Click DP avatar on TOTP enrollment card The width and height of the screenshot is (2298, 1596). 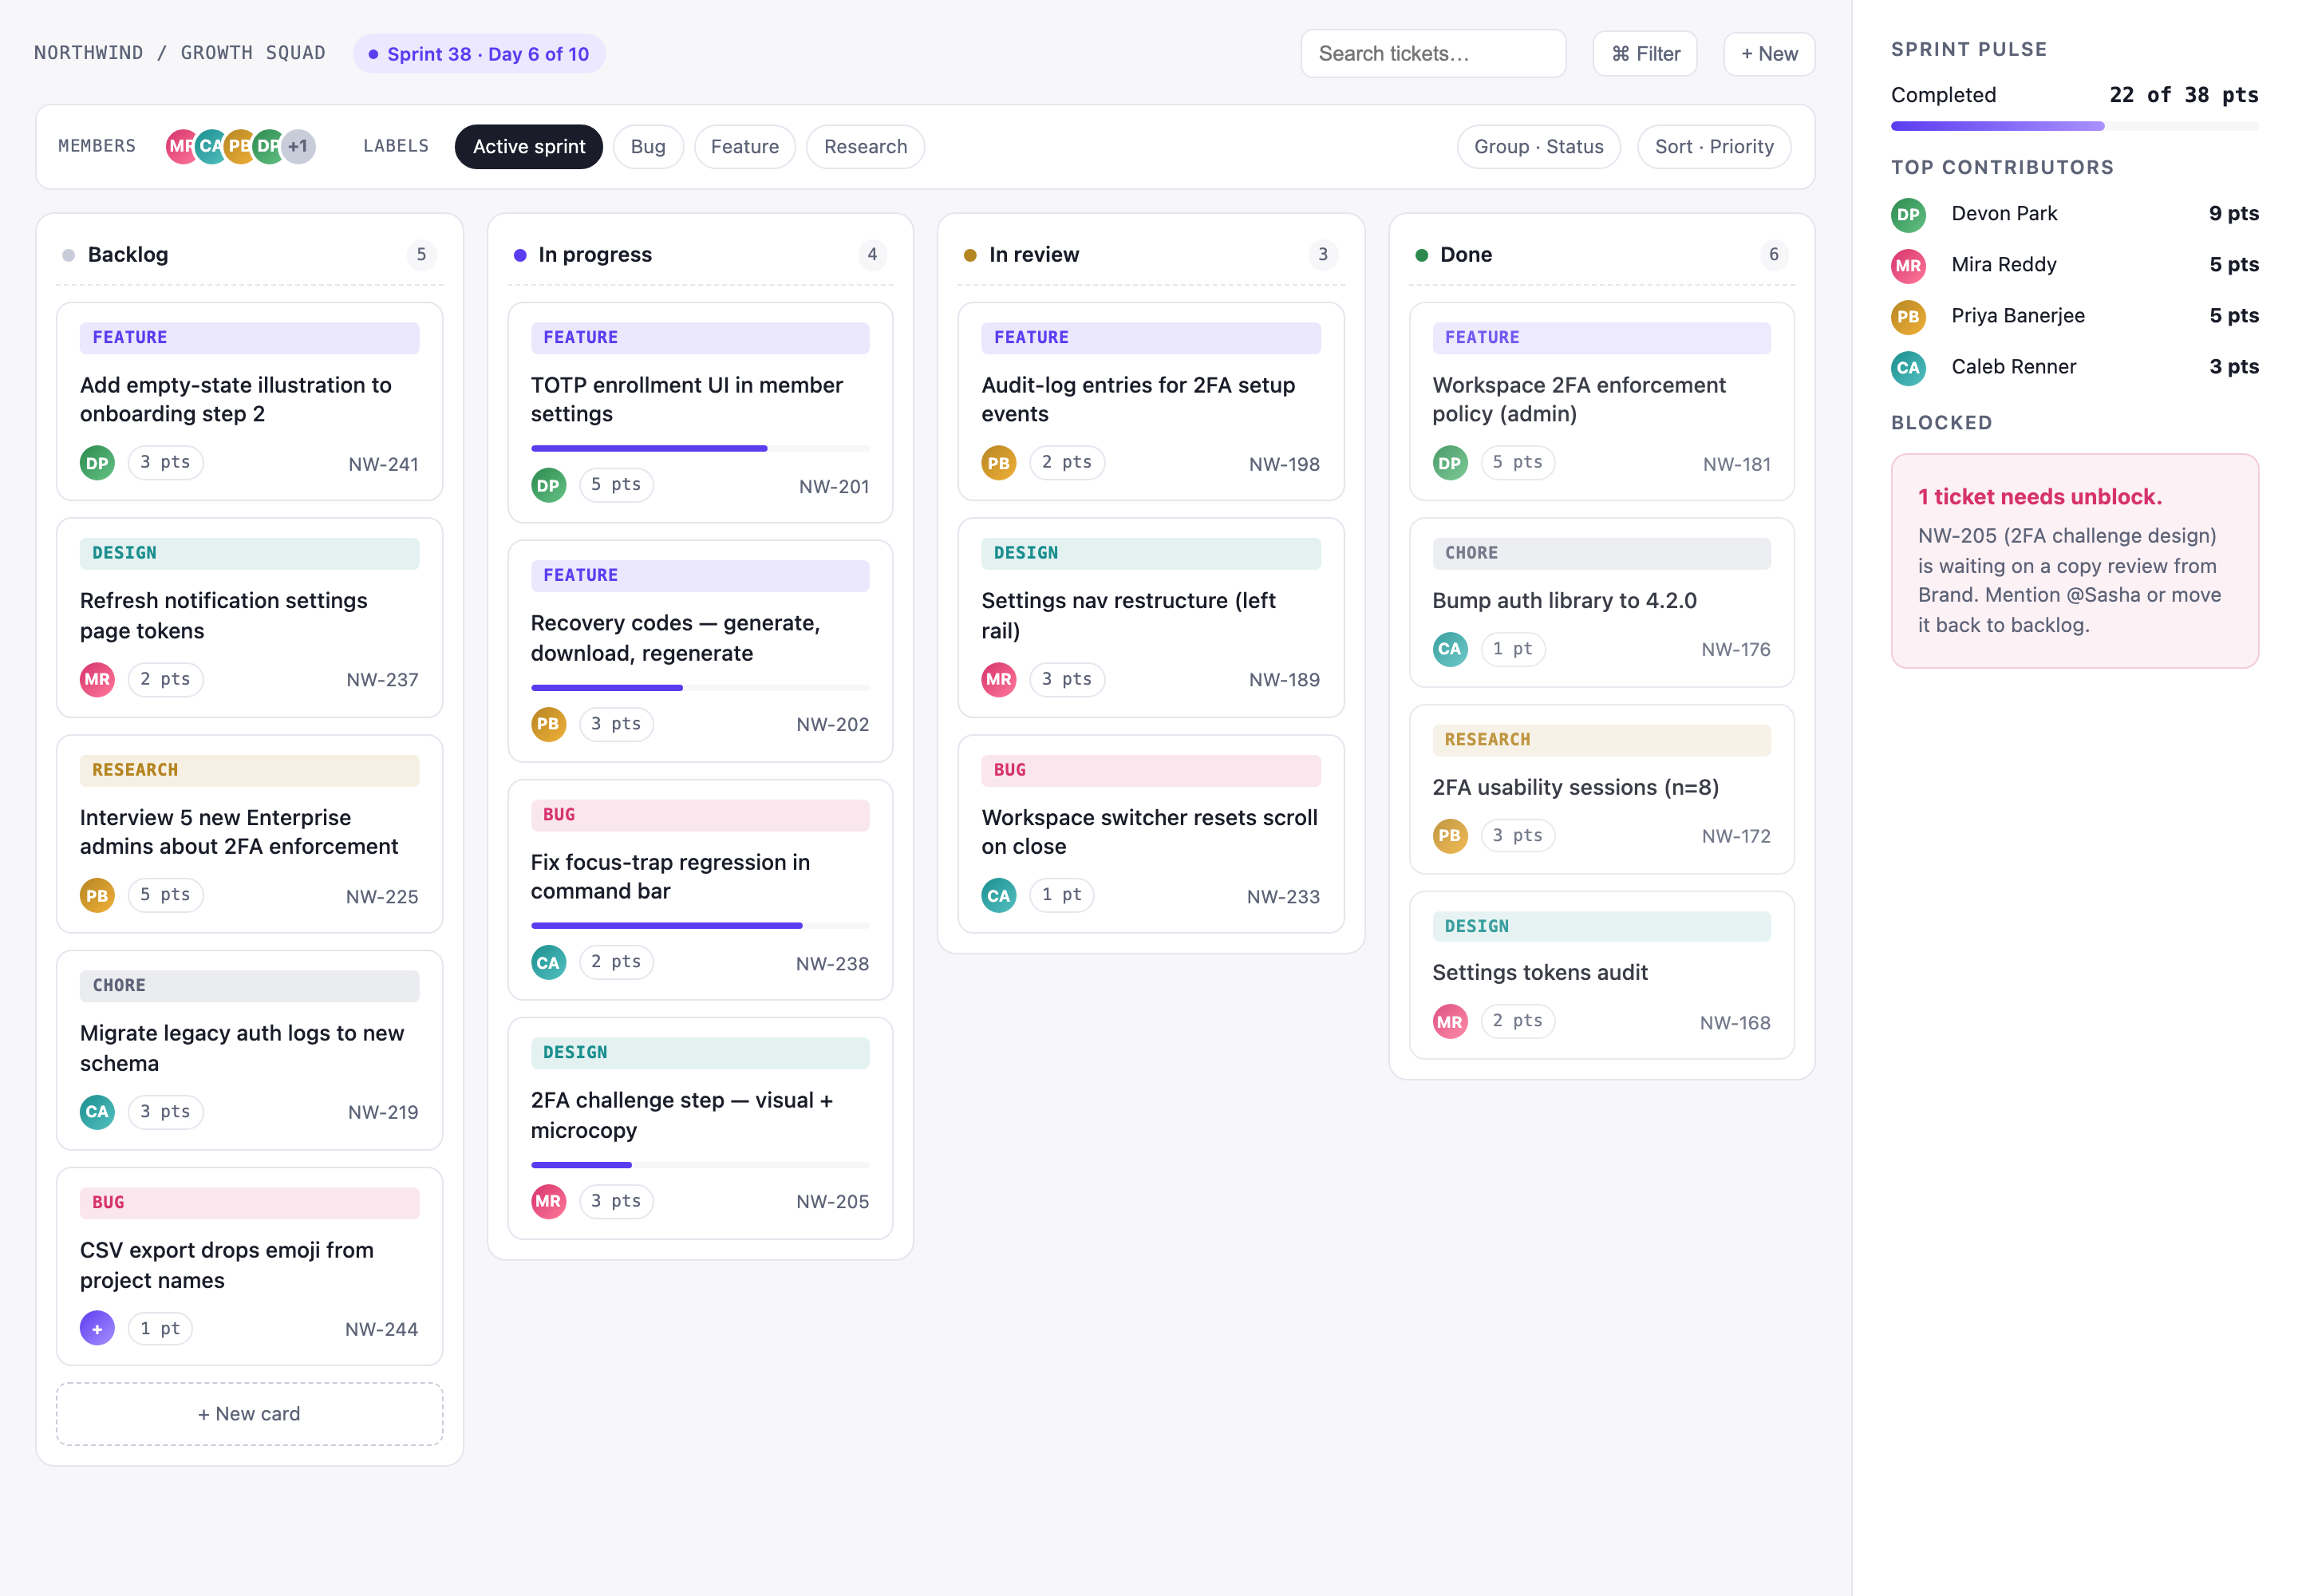click(548, 486)
